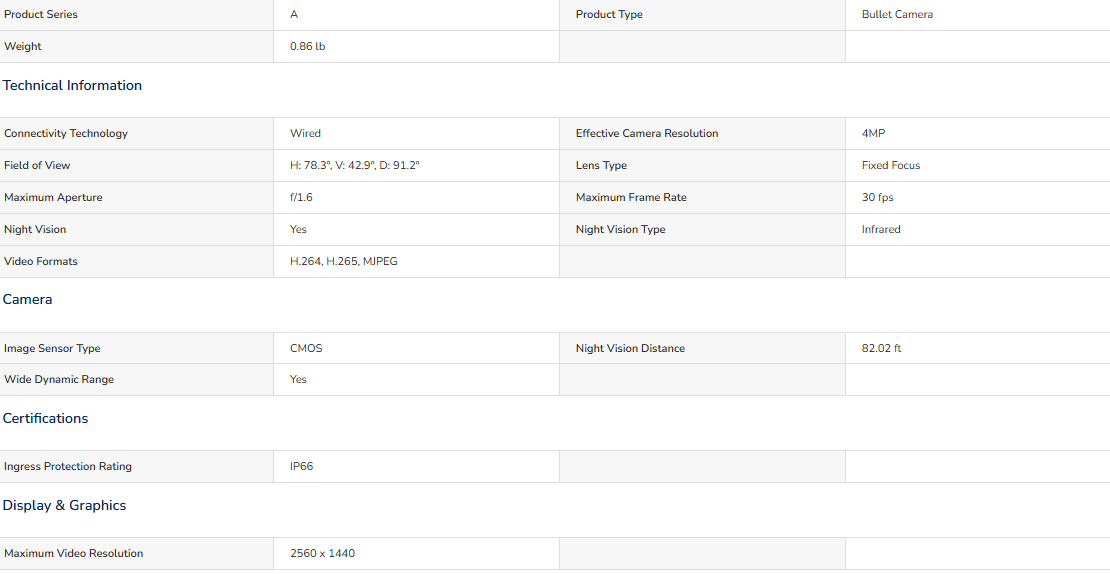Click the Field of View values

coord(355,165)
